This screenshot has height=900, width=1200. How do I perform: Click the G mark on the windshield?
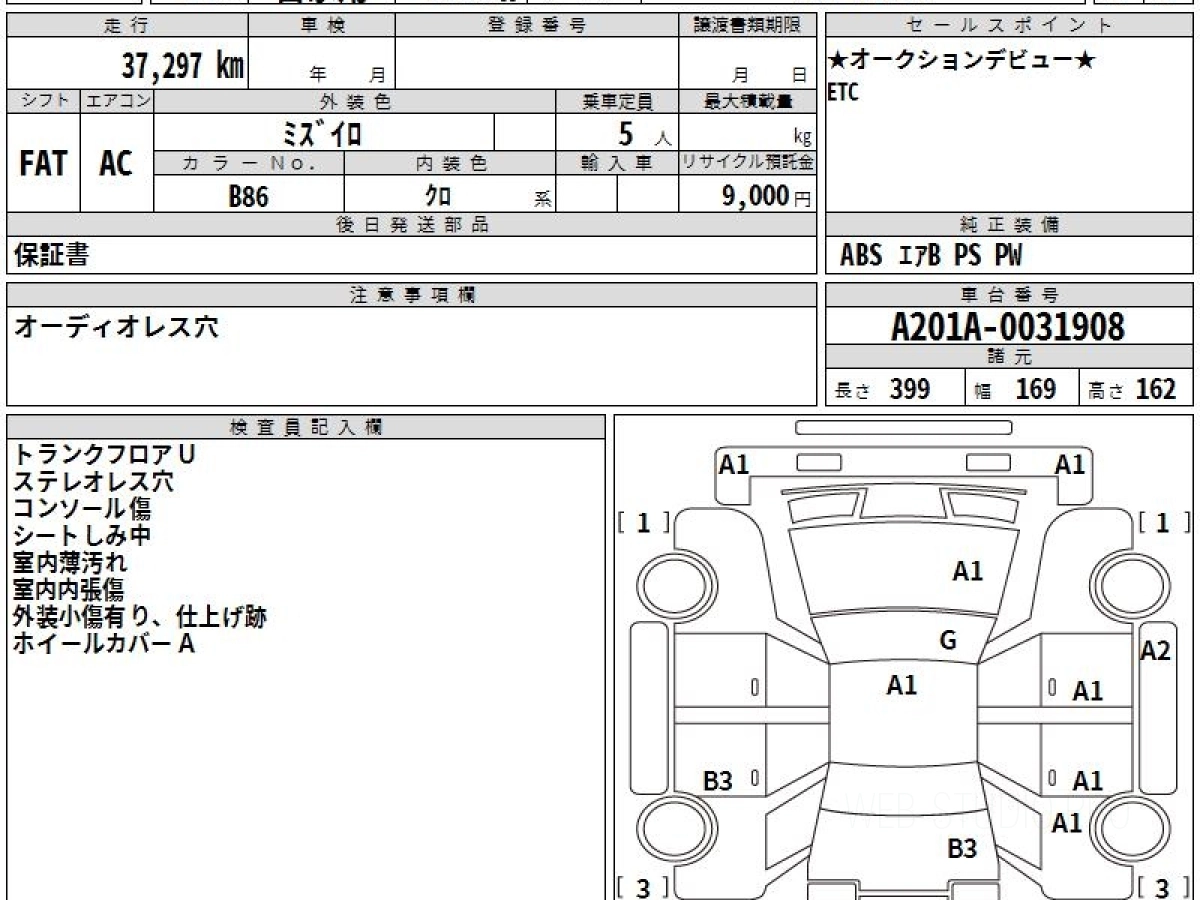[x=948, y=641]
